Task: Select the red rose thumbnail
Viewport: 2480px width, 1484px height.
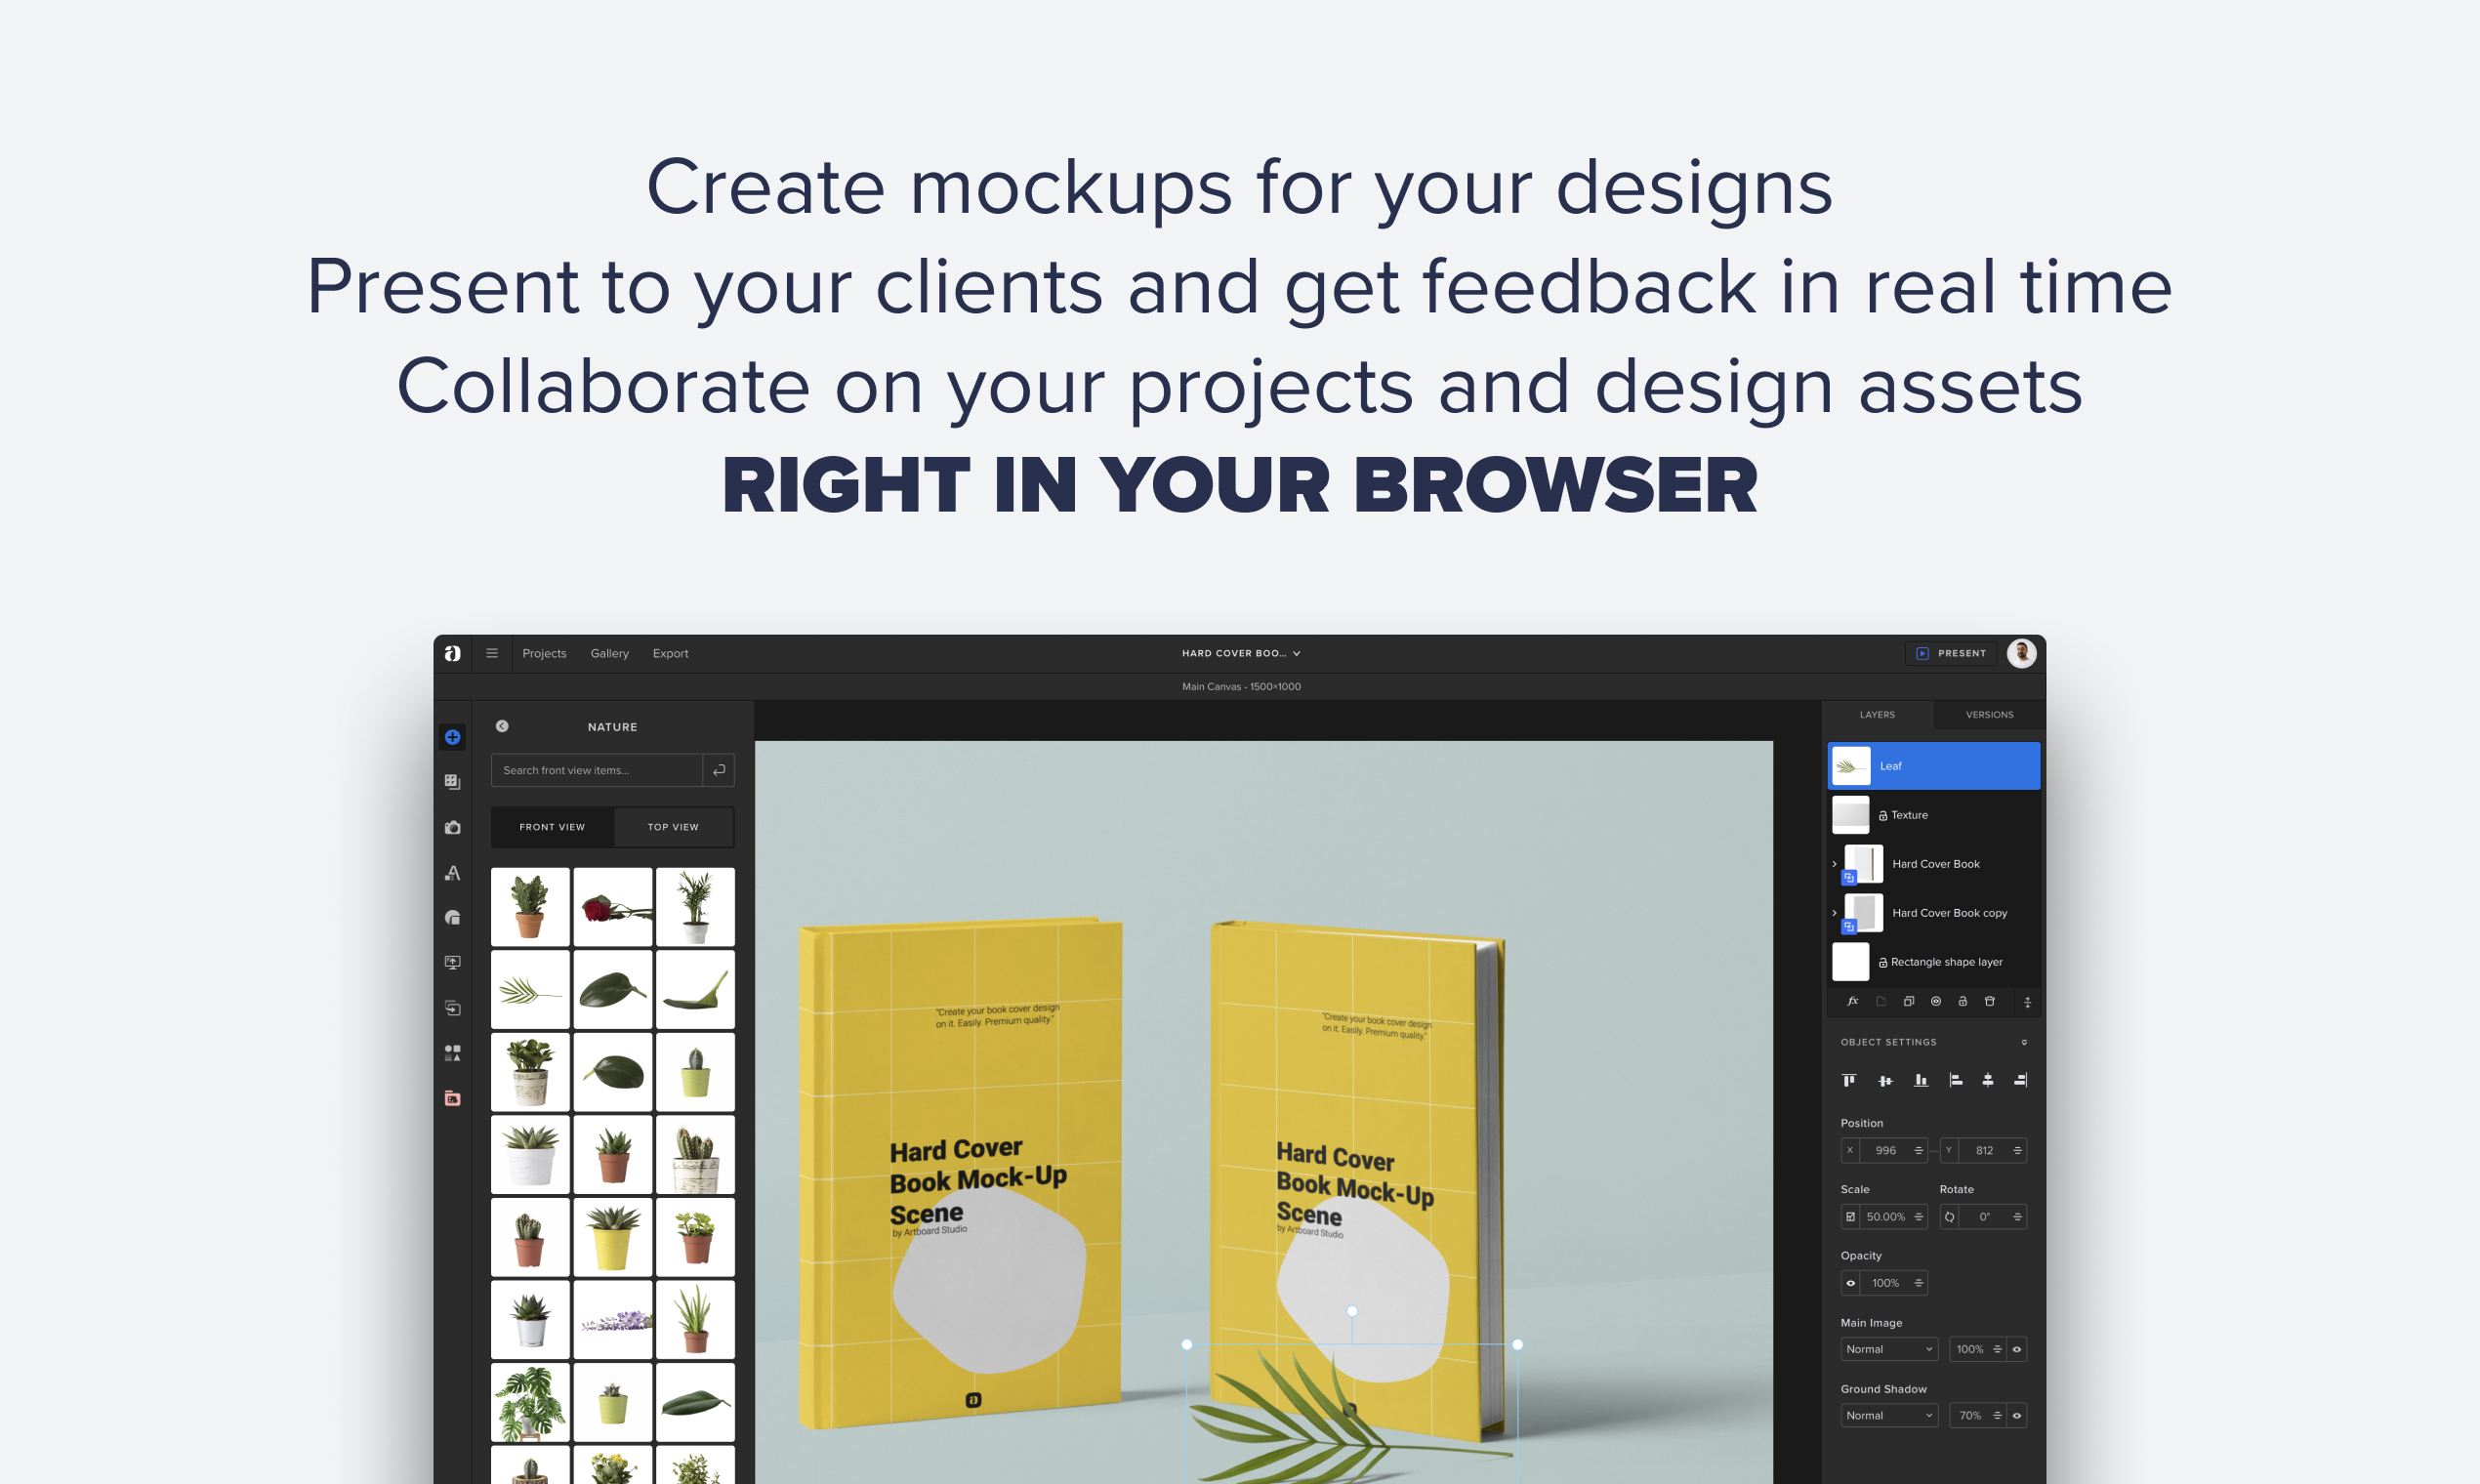Action: [x=612, y=906]
